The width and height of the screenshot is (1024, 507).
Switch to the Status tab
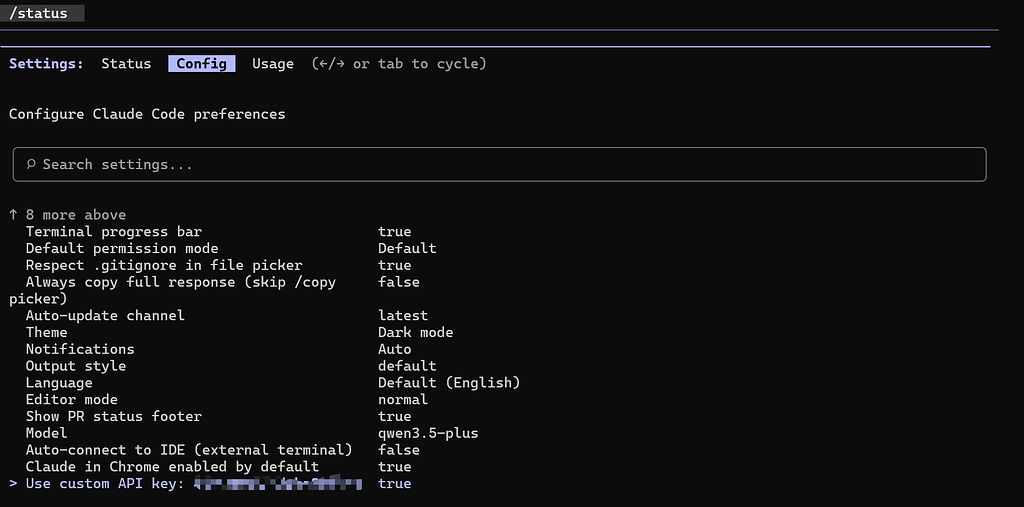[126, 64]
